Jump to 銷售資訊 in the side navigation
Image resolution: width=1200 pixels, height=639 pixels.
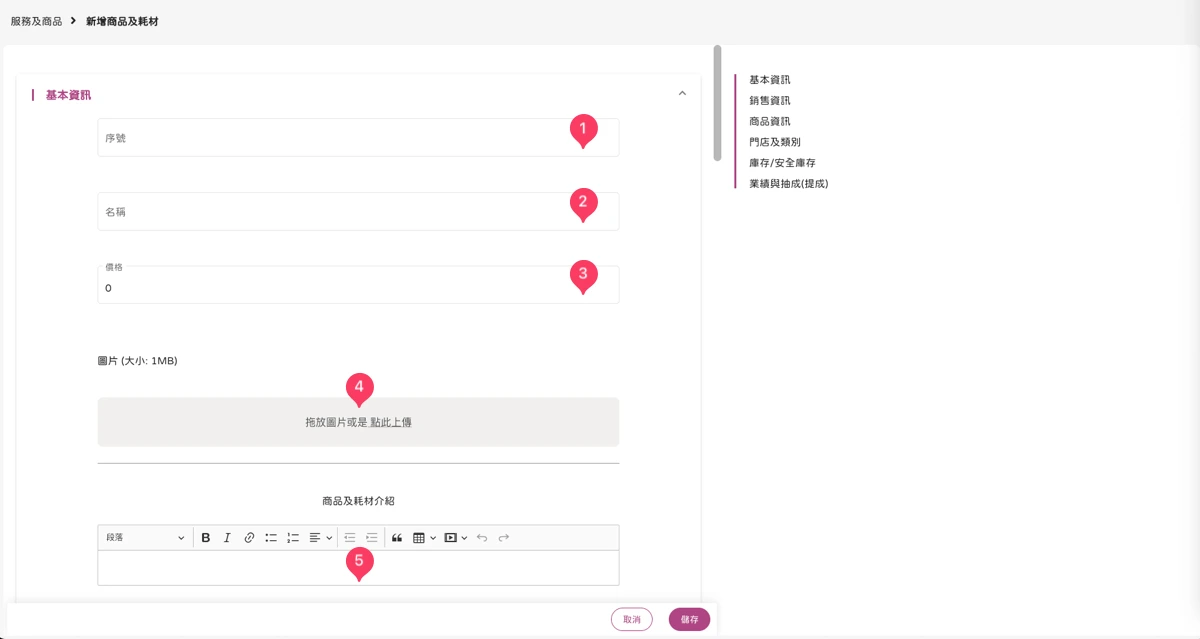pyautogui.click(x=770, y=101)
